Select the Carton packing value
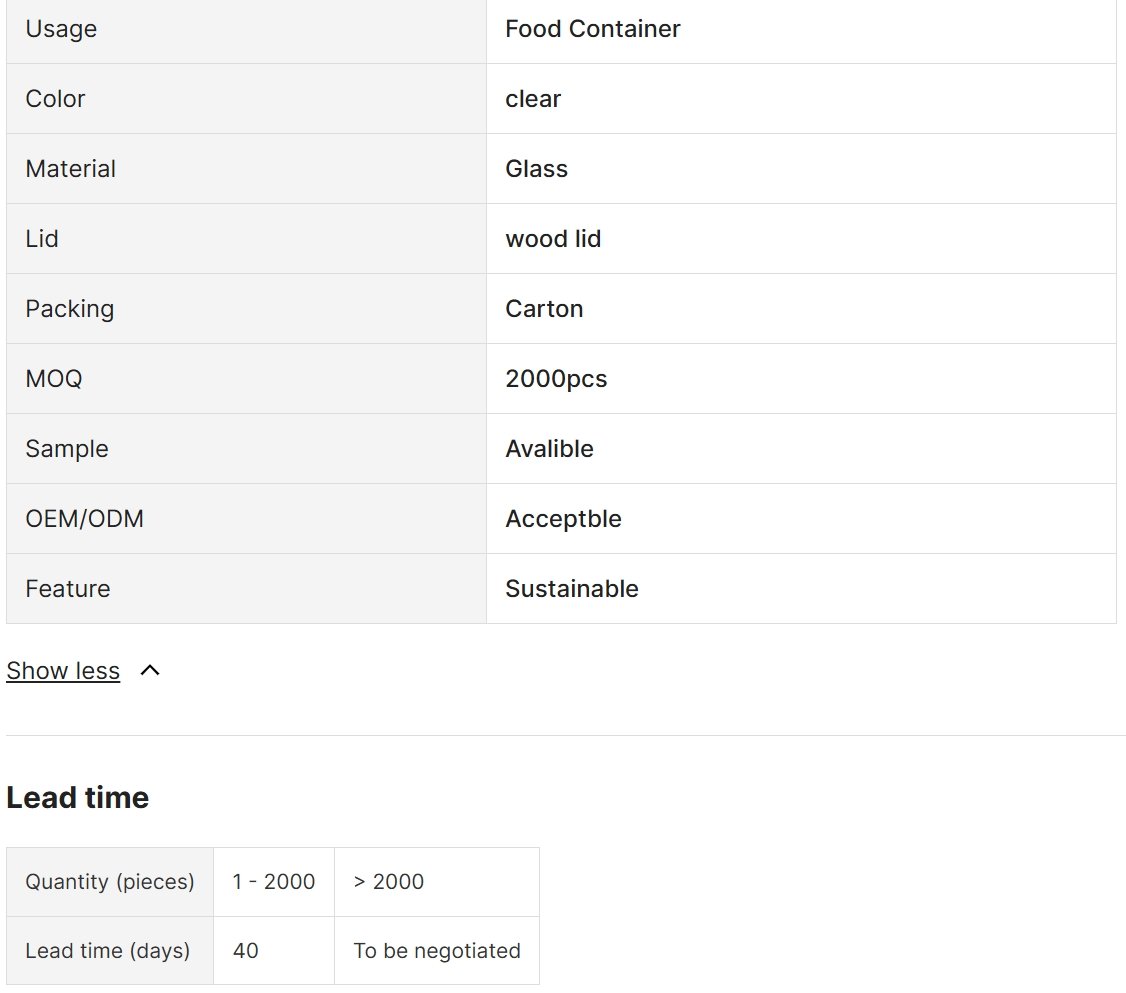The width and height of the screenshot is (1126, 993). tap(544, 309)
